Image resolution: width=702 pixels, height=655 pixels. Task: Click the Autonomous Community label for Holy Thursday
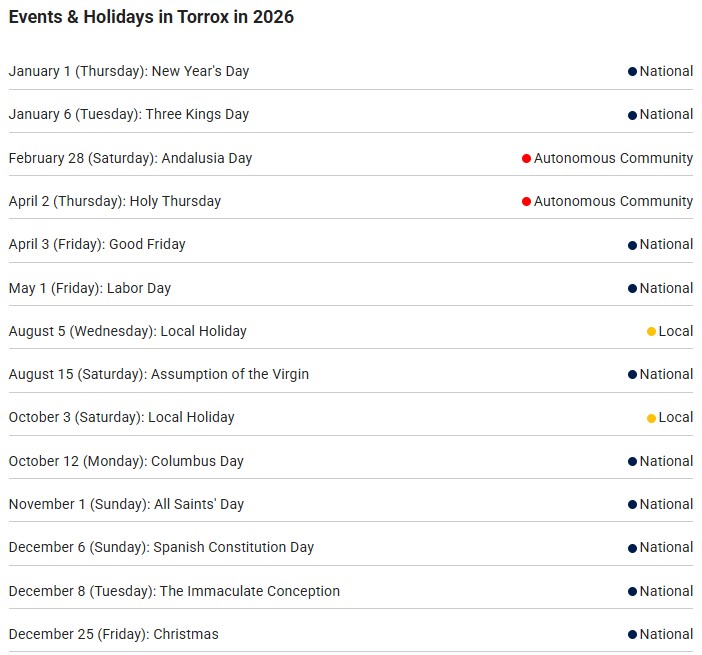tap(613, 201)
